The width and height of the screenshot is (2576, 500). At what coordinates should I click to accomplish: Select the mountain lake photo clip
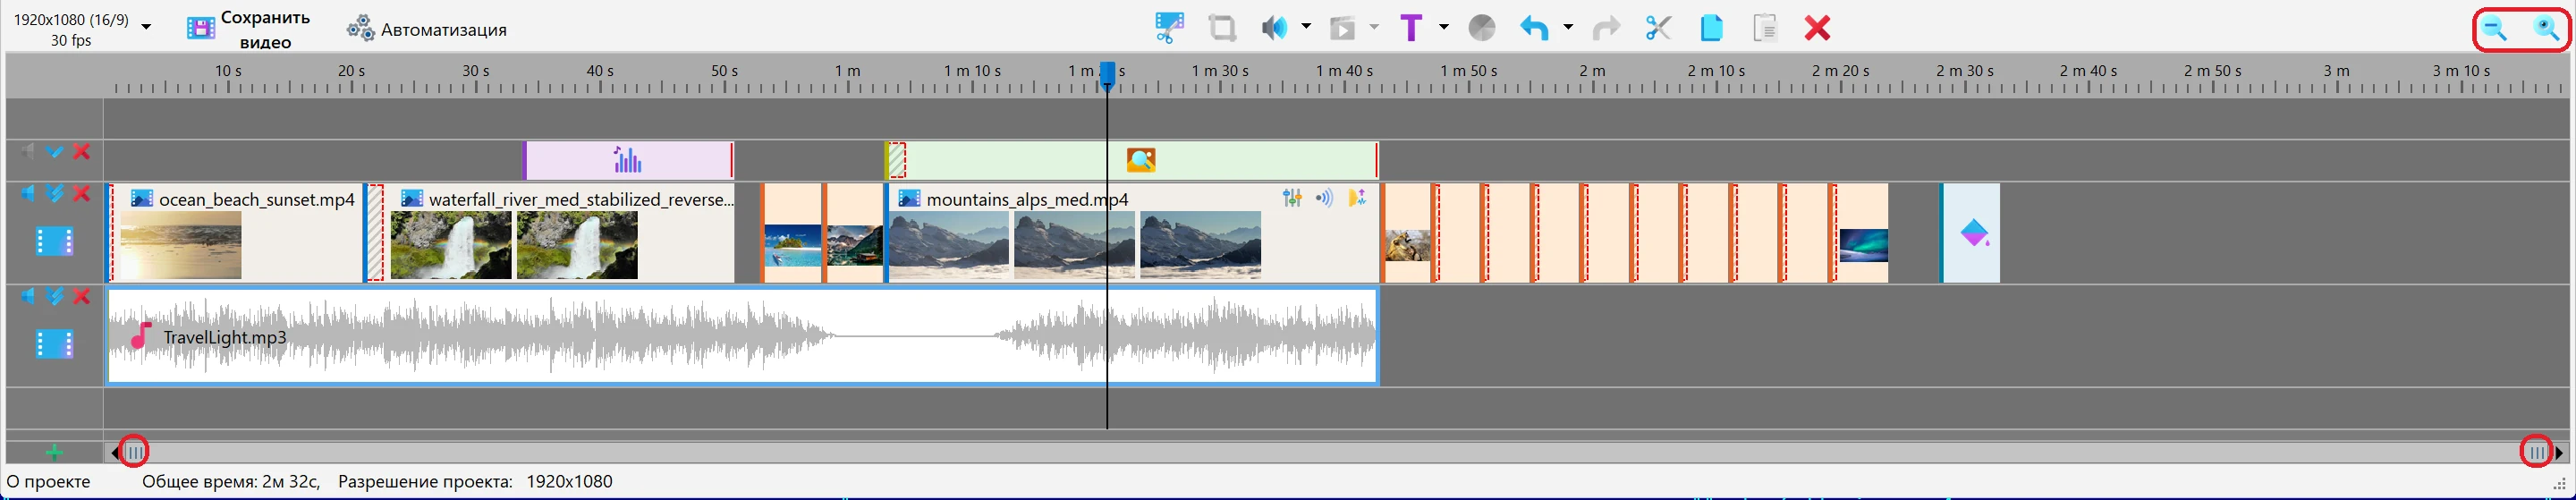854,232
